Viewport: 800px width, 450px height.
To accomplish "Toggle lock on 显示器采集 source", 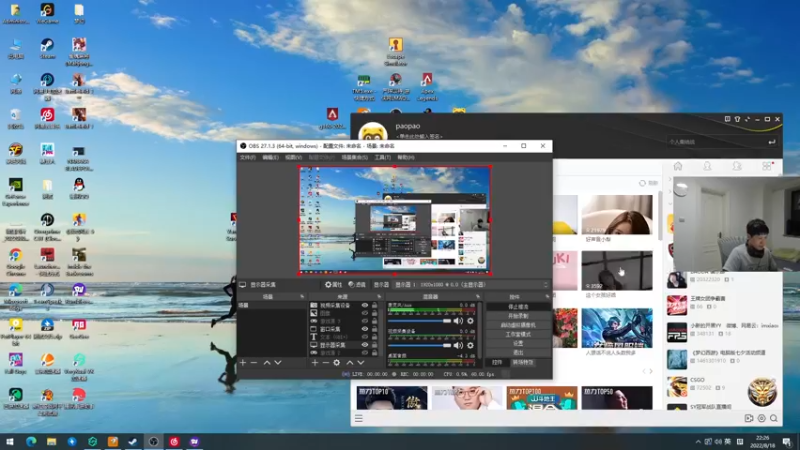I will coord(374,345).
